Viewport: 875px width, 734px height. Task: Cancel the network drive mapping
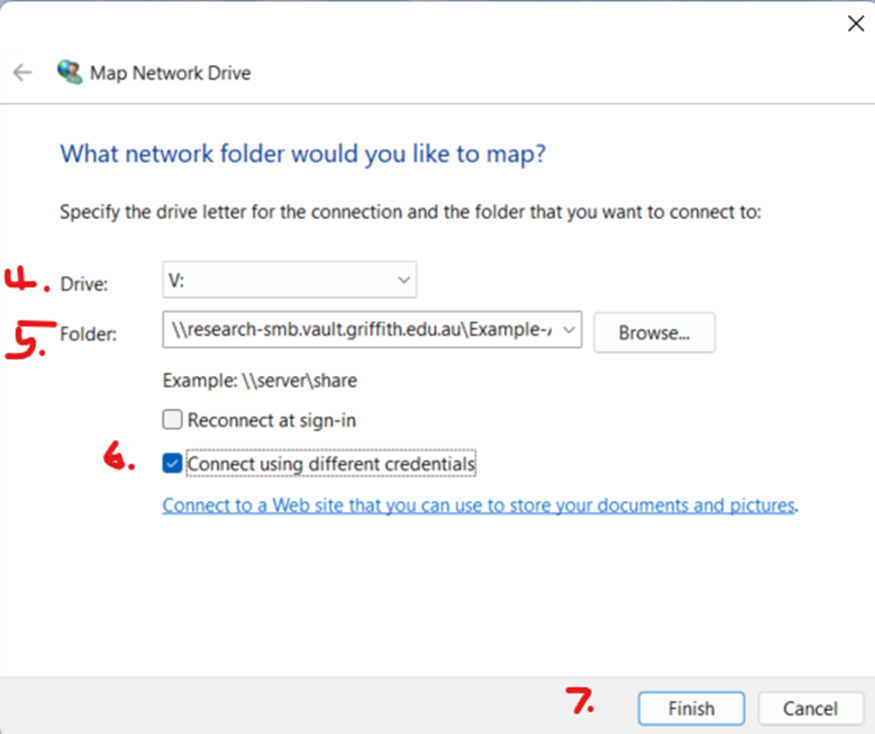[x=810, y=708]
